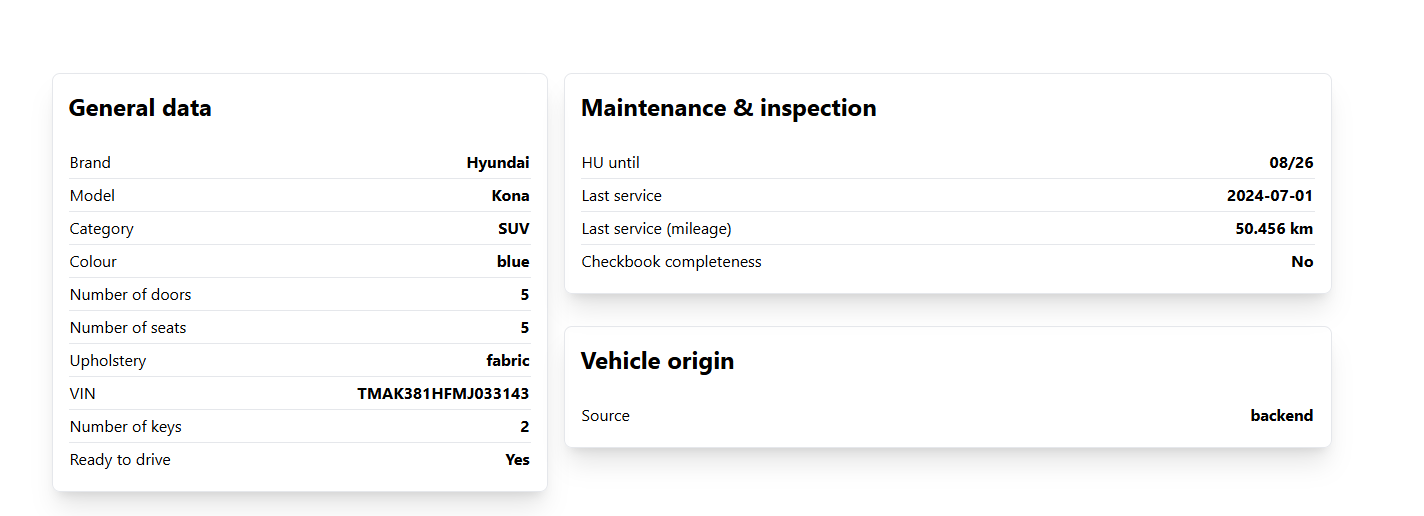Click the Vehicle origin heading
The image size is (1424, 516).
coord(657,361)
